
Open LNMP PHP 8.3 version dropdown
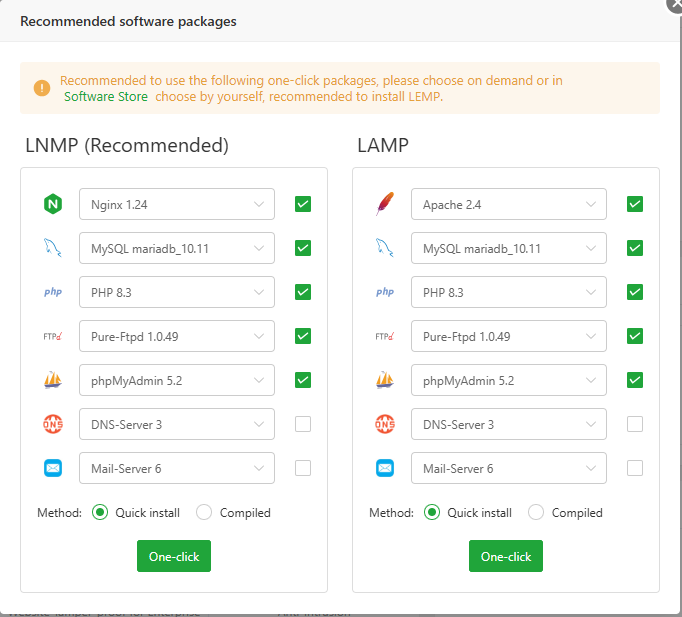[x=177, y=292]
